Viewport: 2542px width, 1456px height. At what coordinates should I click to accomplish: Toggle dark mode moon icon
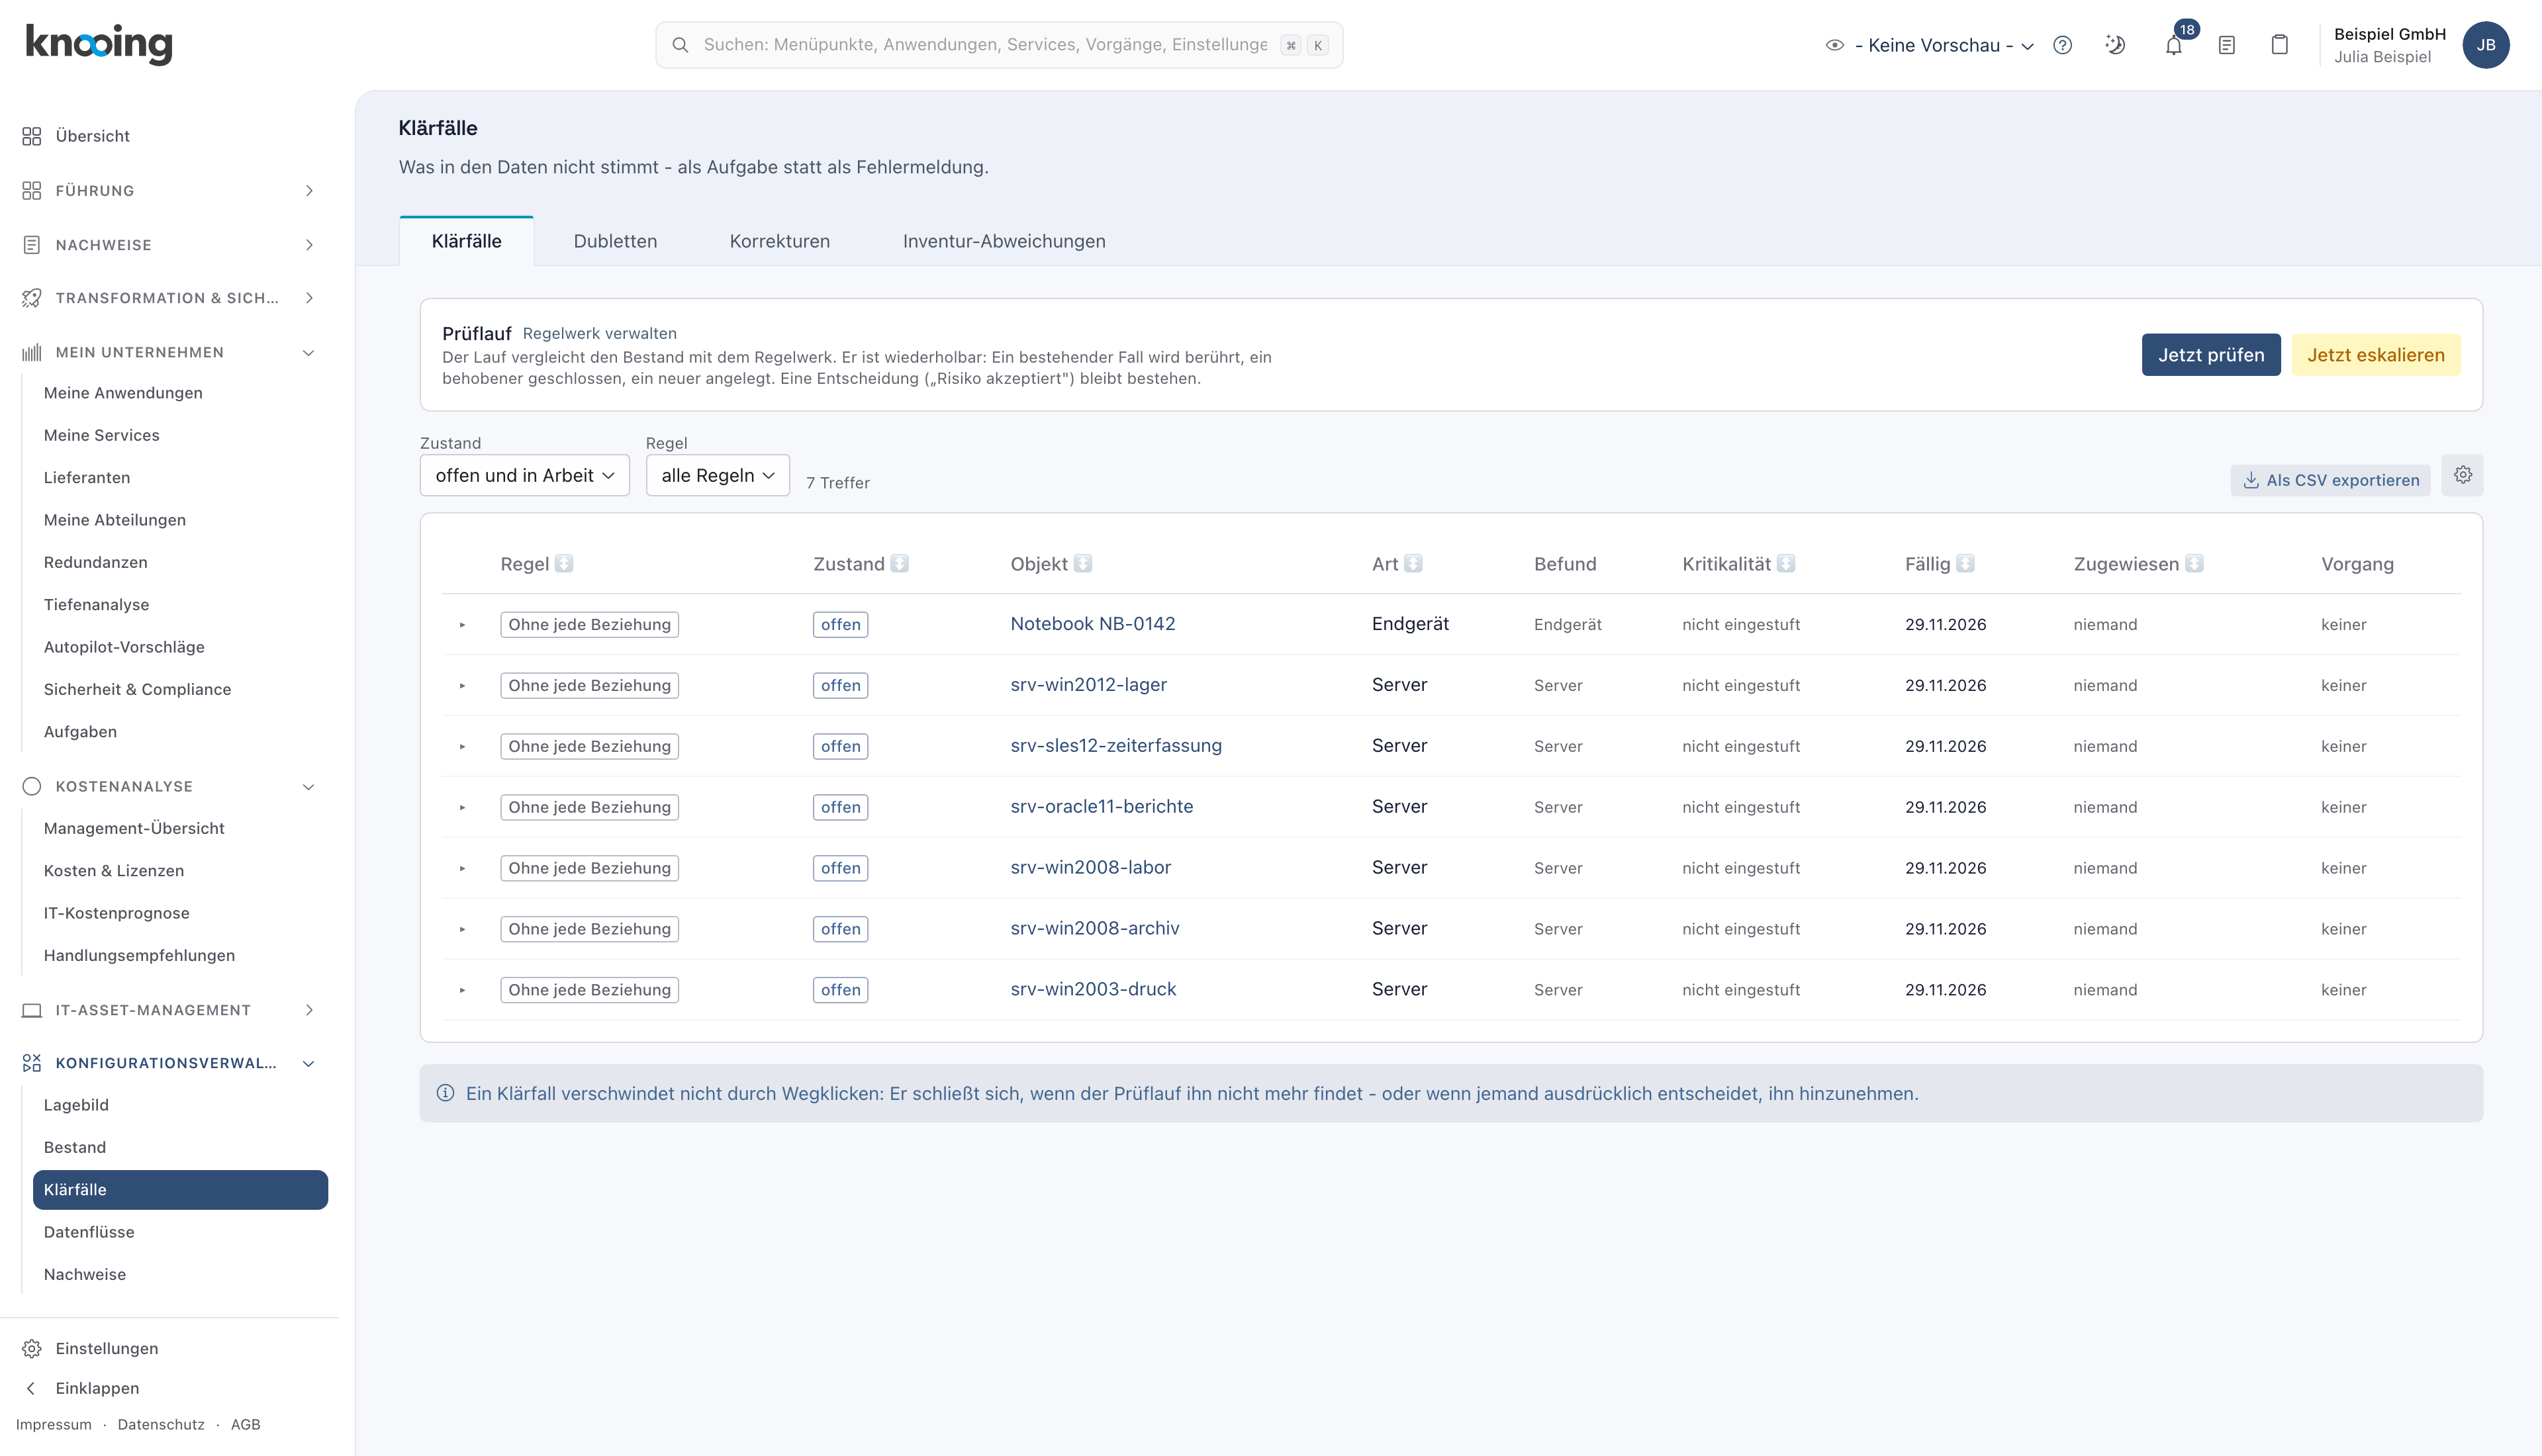point(2115,45)
